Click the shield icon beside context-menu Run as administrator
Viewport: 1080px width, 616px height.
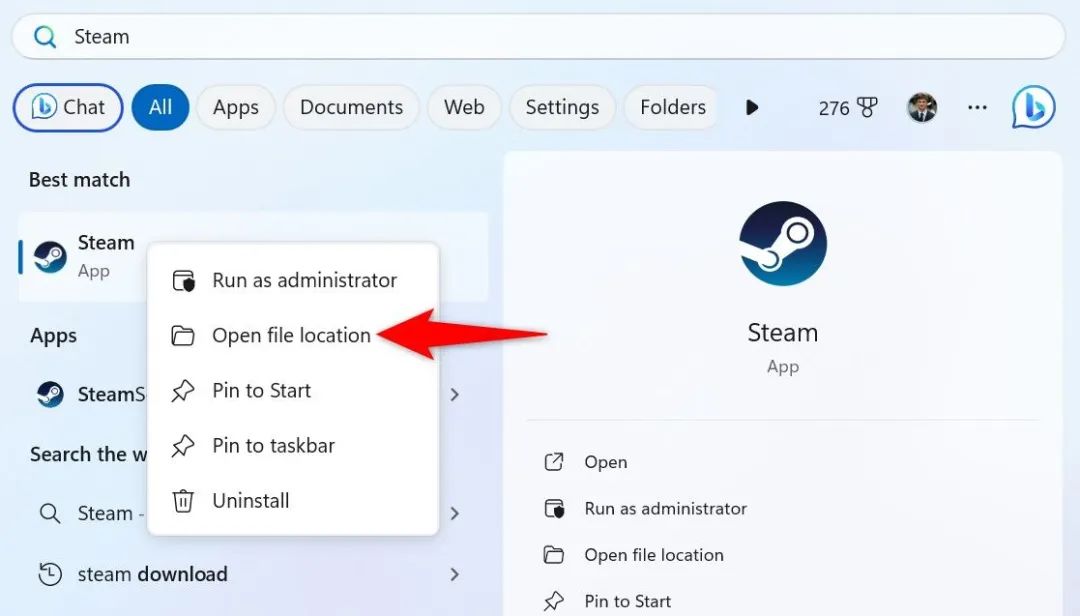coord(183,280)
